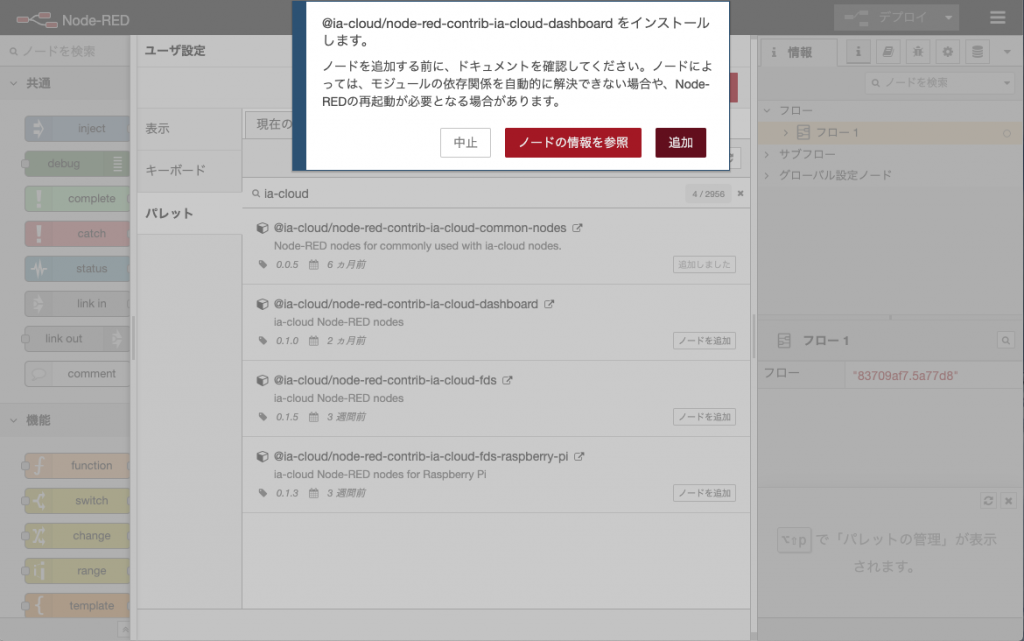
Task: Open the main hamburger menu
Action: tap(997, 17)
